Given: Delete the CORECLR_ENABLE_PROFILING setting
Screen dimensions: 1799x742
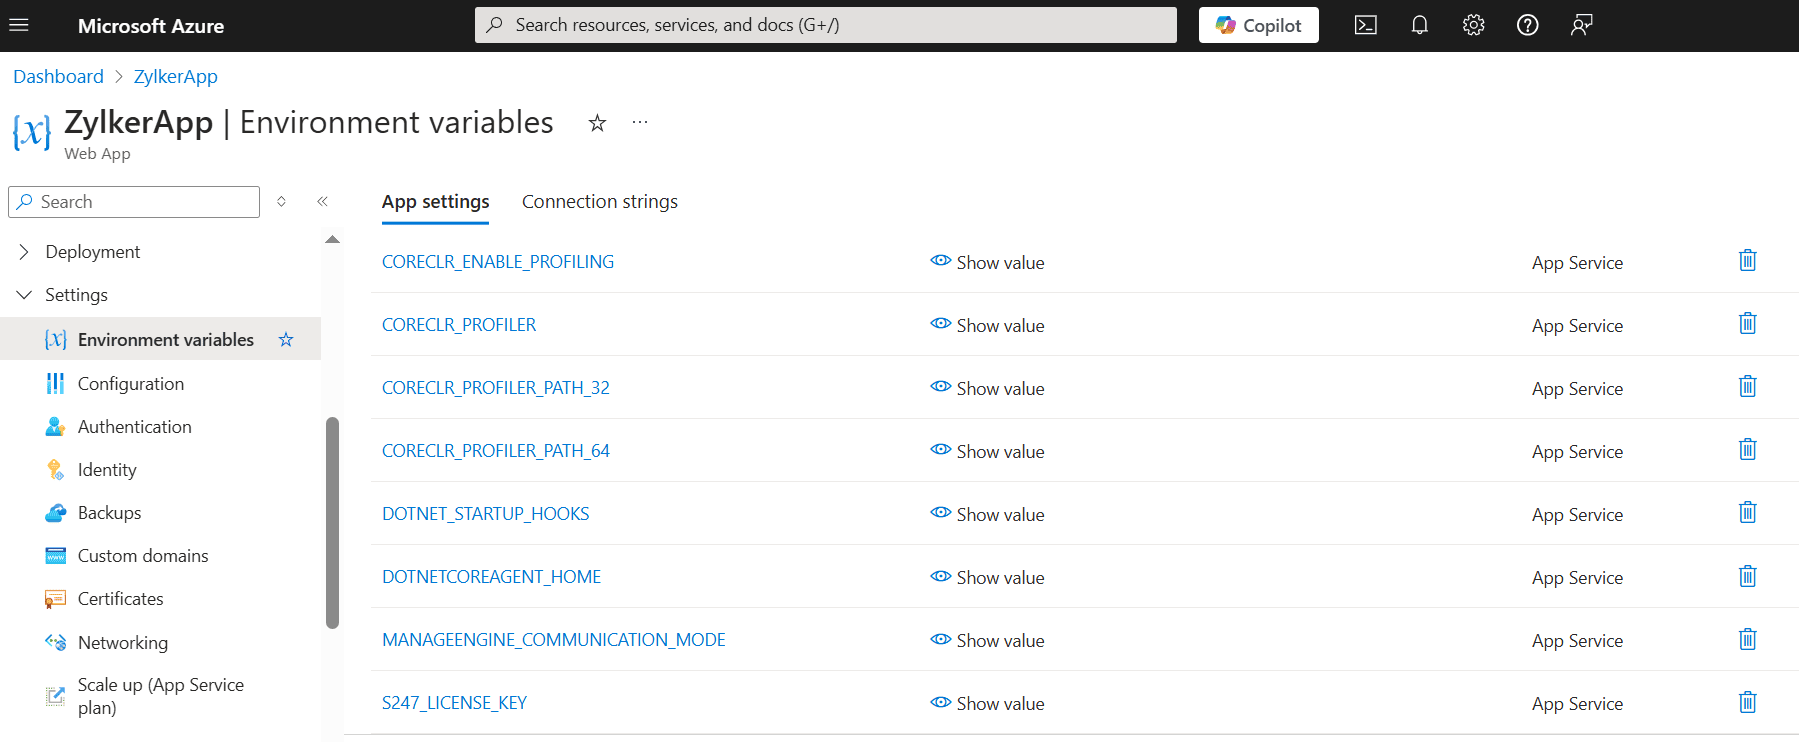Looking at the screenshot, I should coord(1747,261).
